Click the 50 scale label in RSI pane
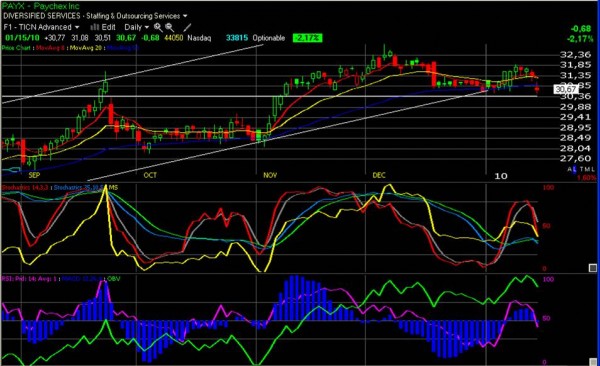600x366 pixels. 546,318
